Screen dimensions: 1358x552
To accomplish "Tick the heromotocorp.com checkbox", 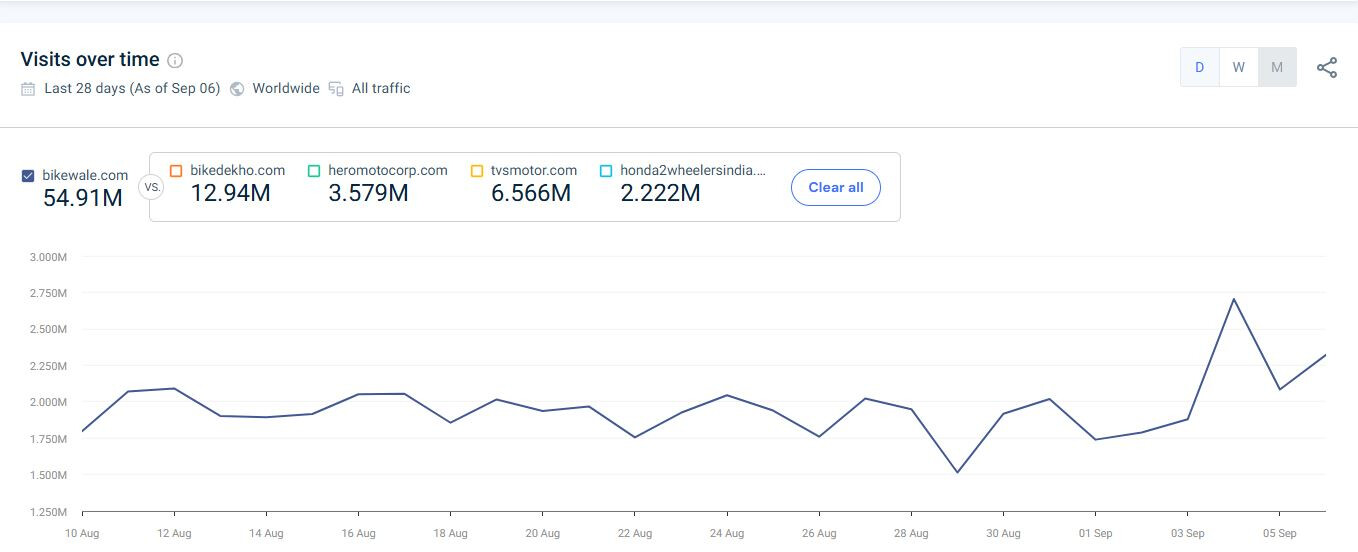I will pyautogui.click(x=314, y=171).
